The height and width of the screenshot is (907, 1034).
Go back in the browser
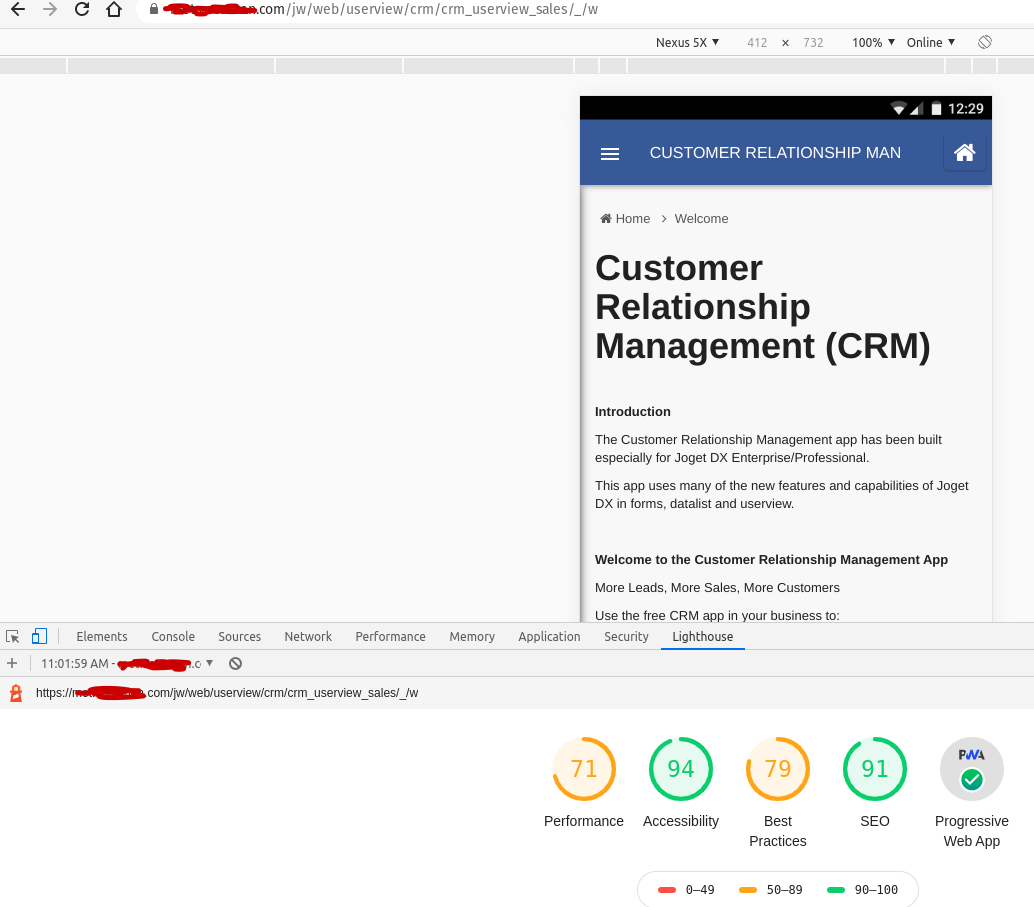(18, 9)
